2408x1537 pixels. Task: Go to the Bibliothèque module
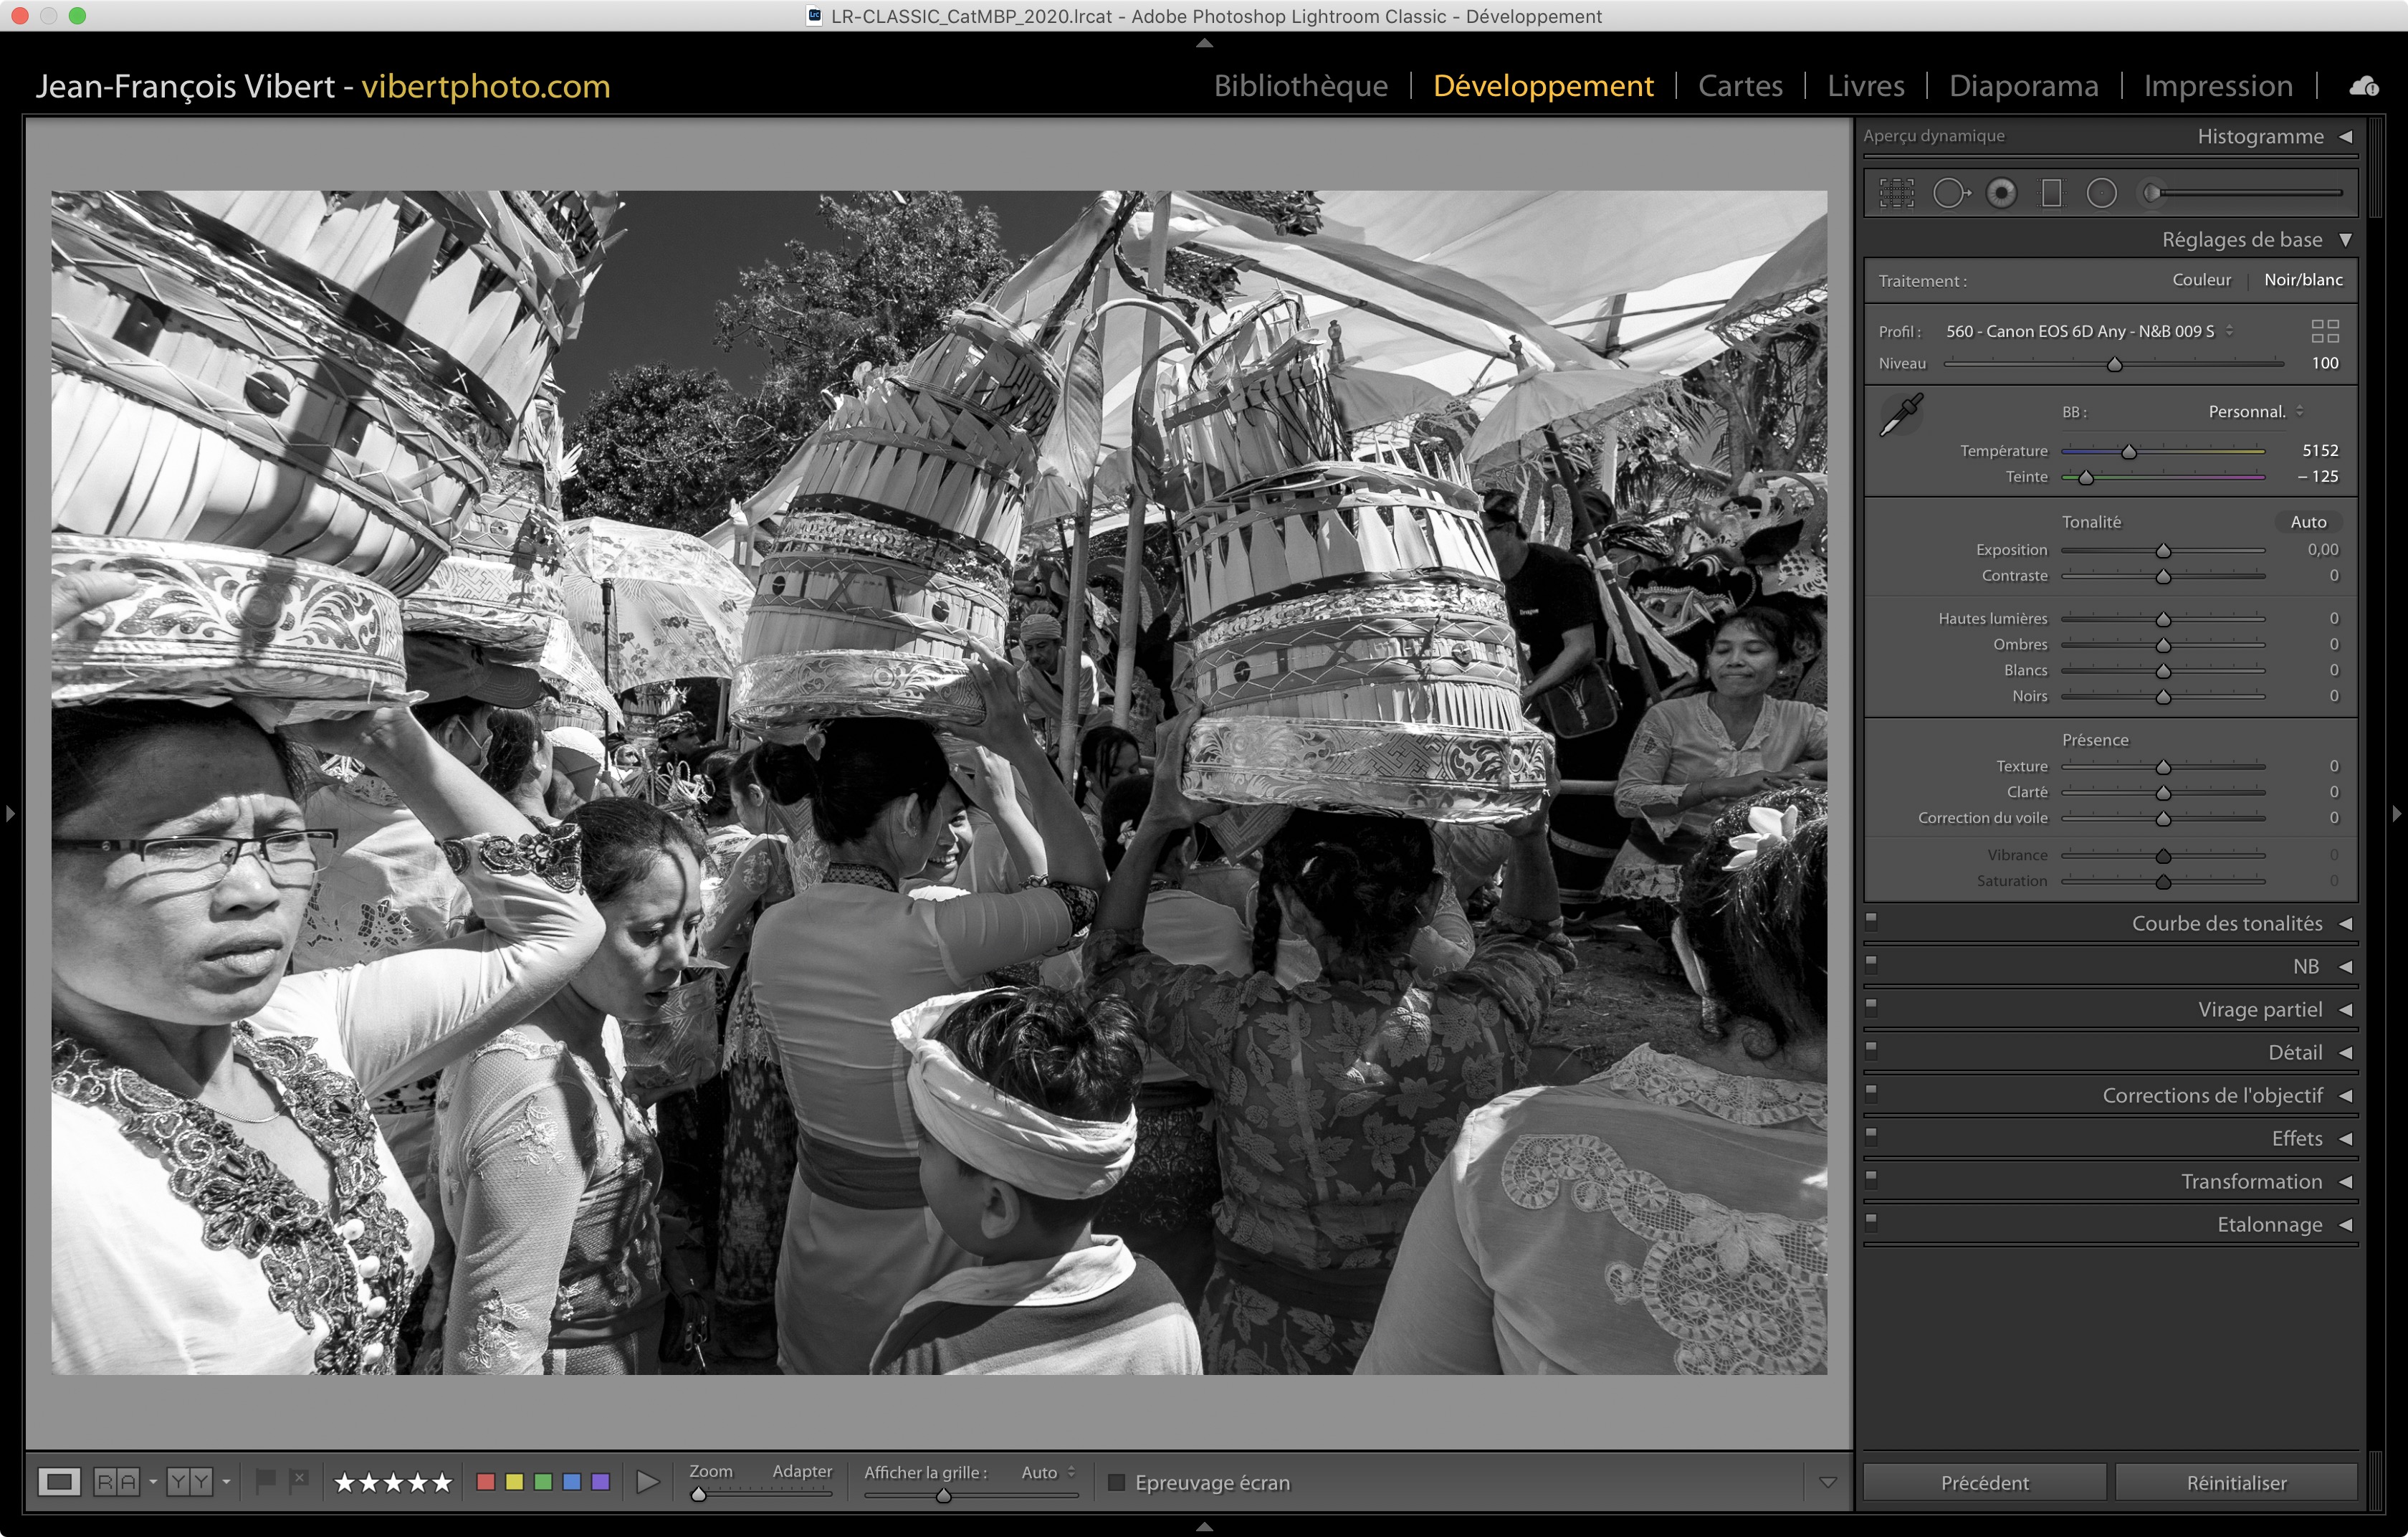coord(1300,86)
